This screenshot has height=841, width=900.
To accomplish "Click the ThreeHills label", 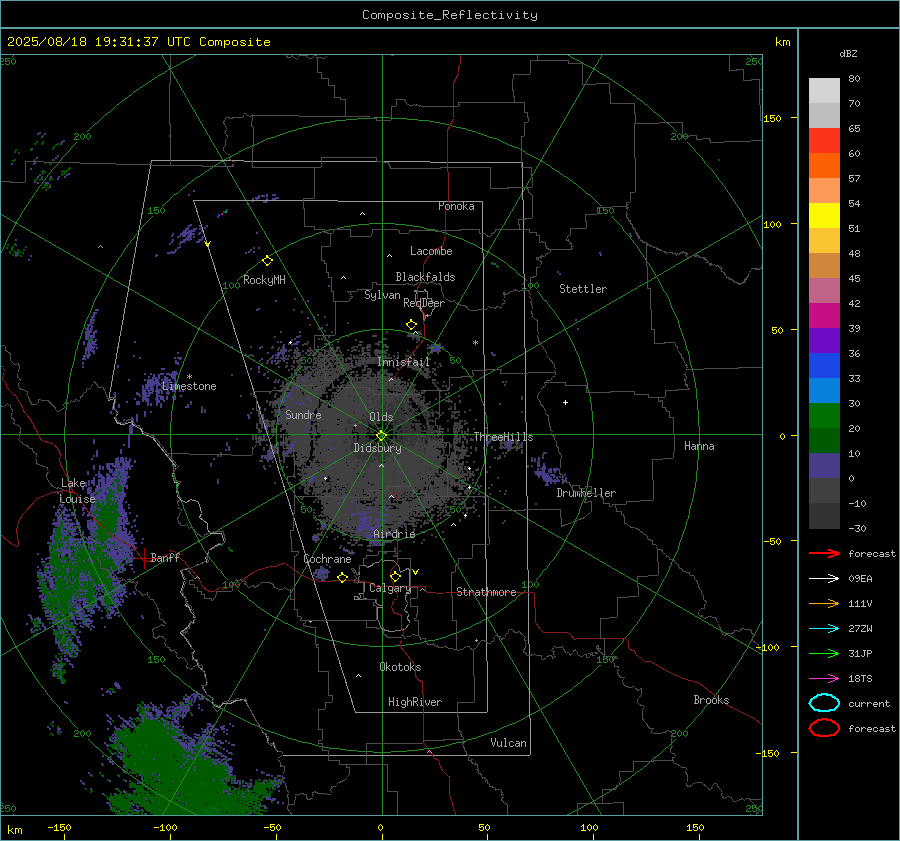I will (x=503, y=437).
